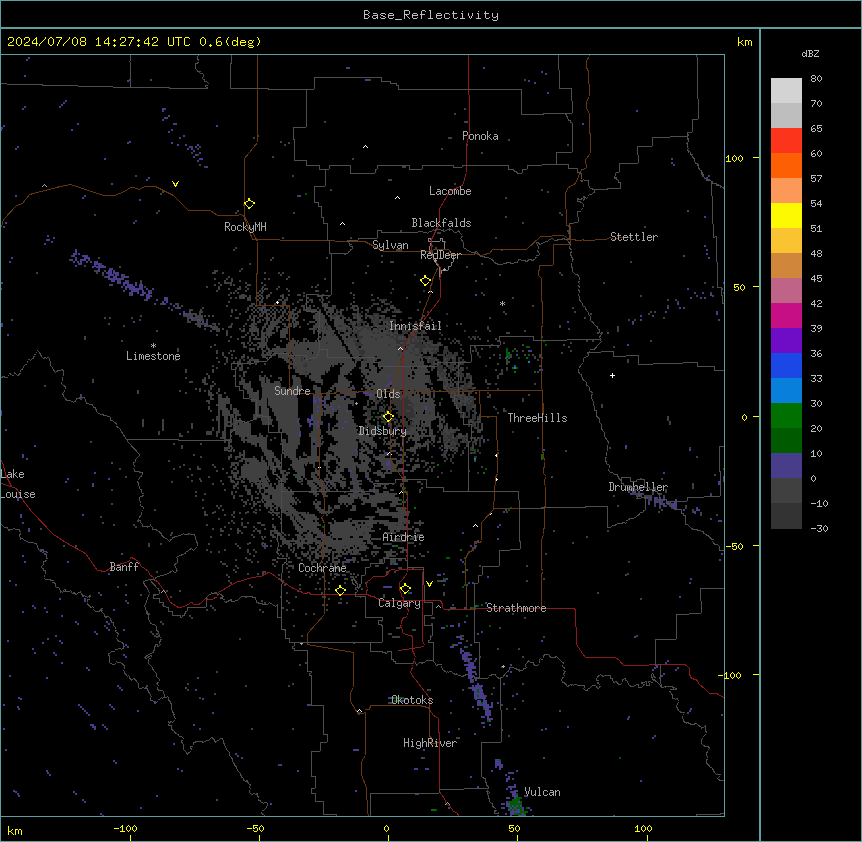The height and width of the screenshot is (842, 862).
Task: Click the Limestone label
Action: (x=153, y=356)
